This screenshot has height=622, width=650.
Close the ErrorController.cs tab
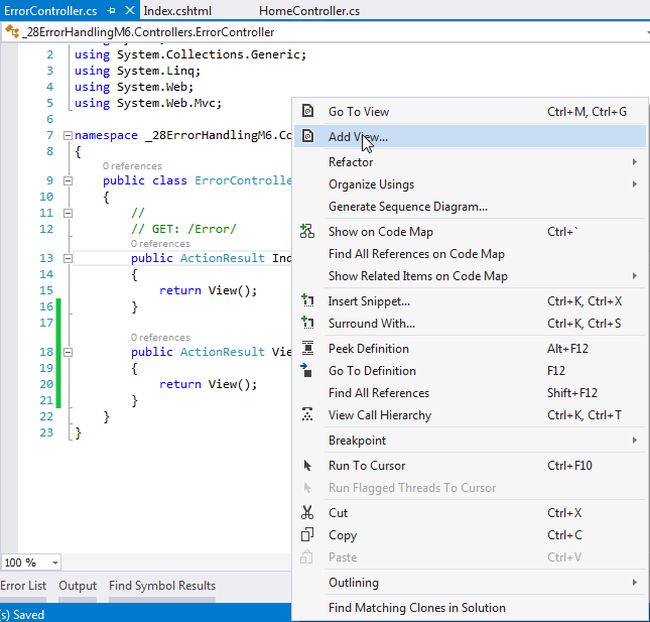pyautogui.click(x=128, y=10)
